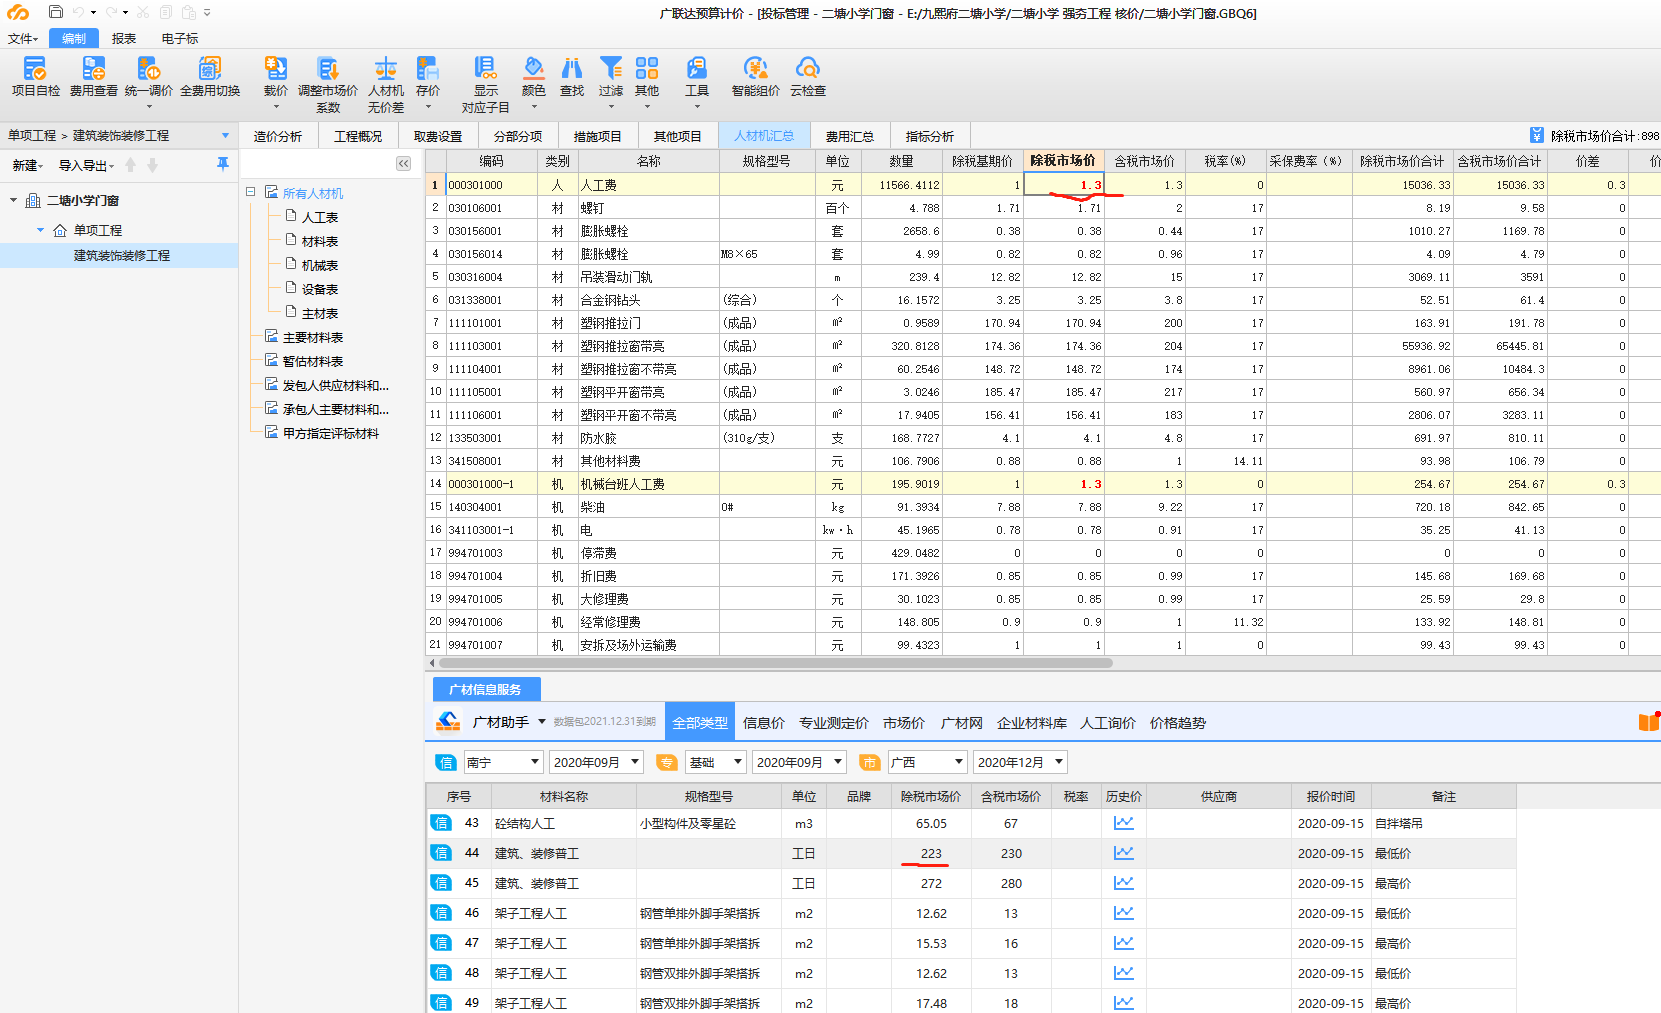Click the 柴油 name cell

[x=648, y=507]
